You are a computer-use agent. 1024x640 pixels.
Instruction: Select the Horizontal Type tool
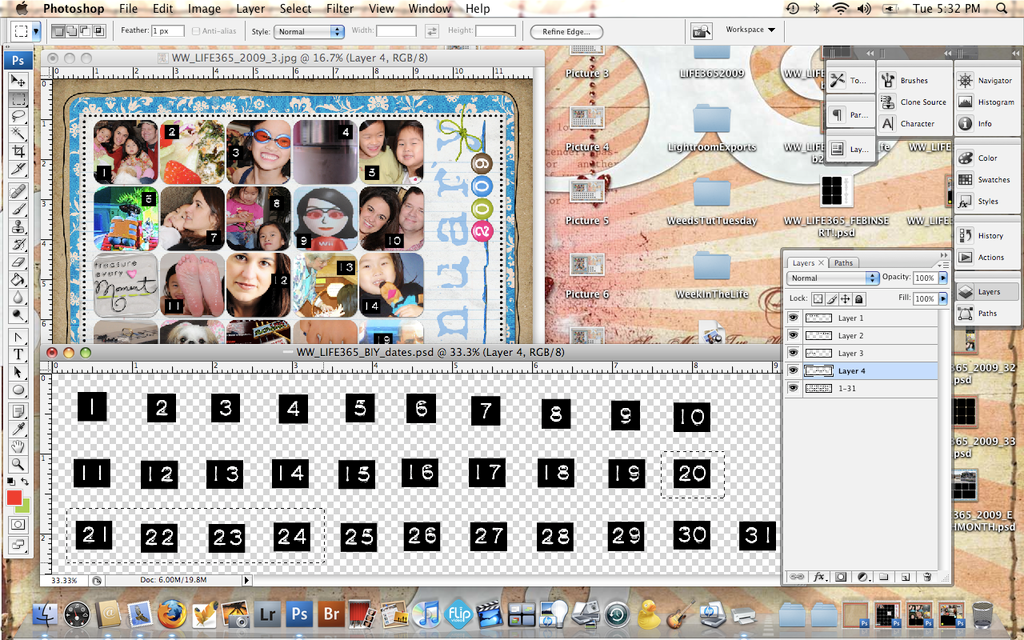coord(18,355)
